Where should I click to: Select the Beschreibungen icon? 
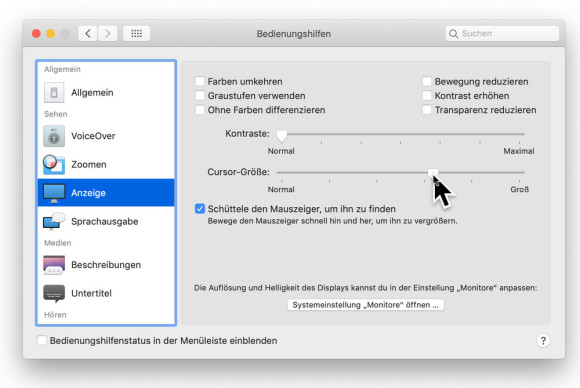pyautogui.click(x=54, y=265)
